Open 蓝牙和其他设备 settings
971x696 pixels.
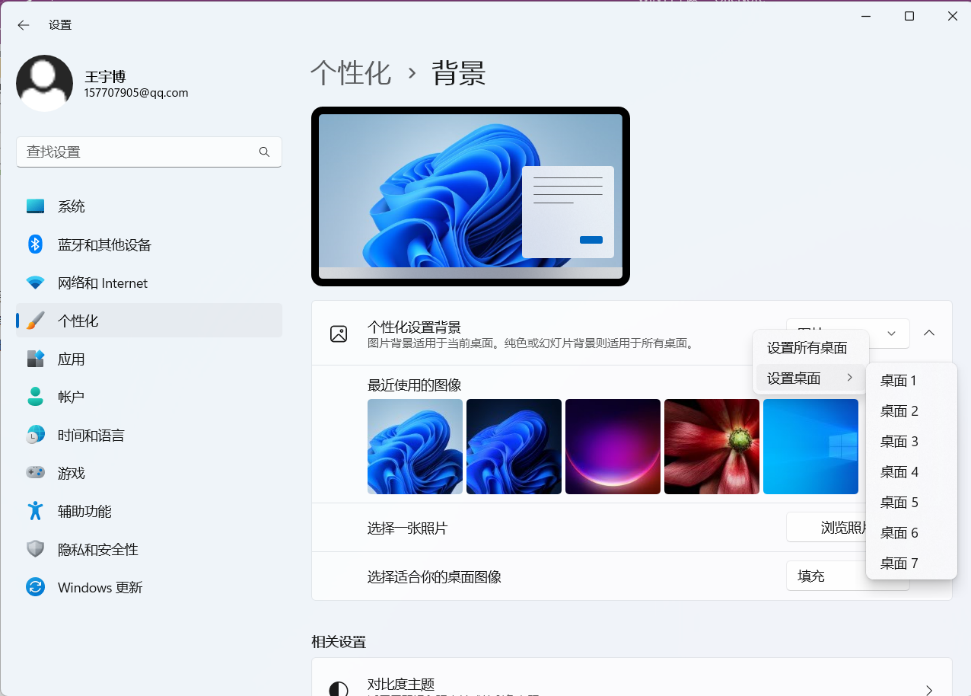149,245
